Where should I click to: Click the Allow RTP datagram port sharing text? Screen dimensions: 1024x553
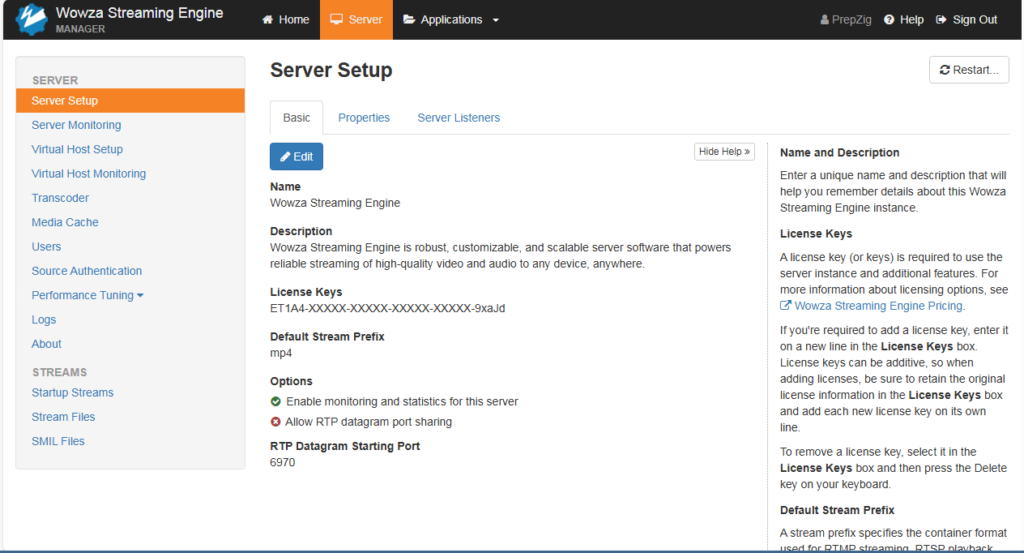tap(368, 422)
